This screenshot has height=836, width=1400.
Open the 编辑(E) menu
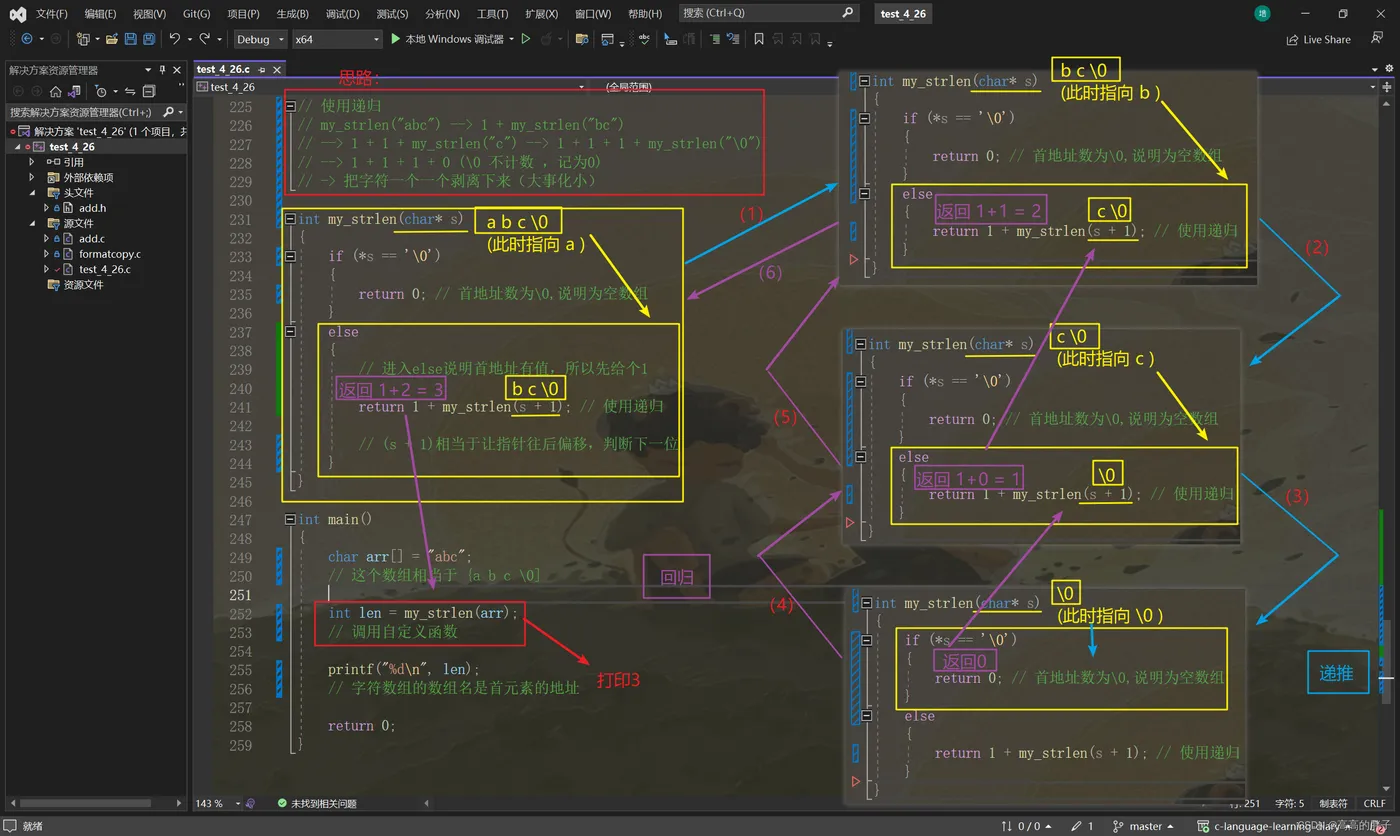click(100, 14)
